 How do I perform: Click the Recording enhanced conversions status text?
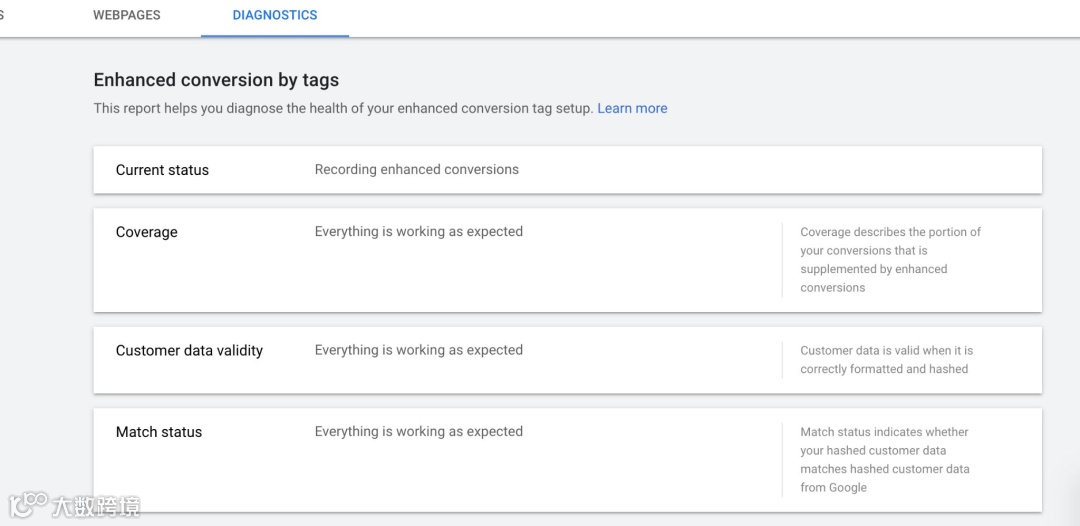[x=416, y=170]
